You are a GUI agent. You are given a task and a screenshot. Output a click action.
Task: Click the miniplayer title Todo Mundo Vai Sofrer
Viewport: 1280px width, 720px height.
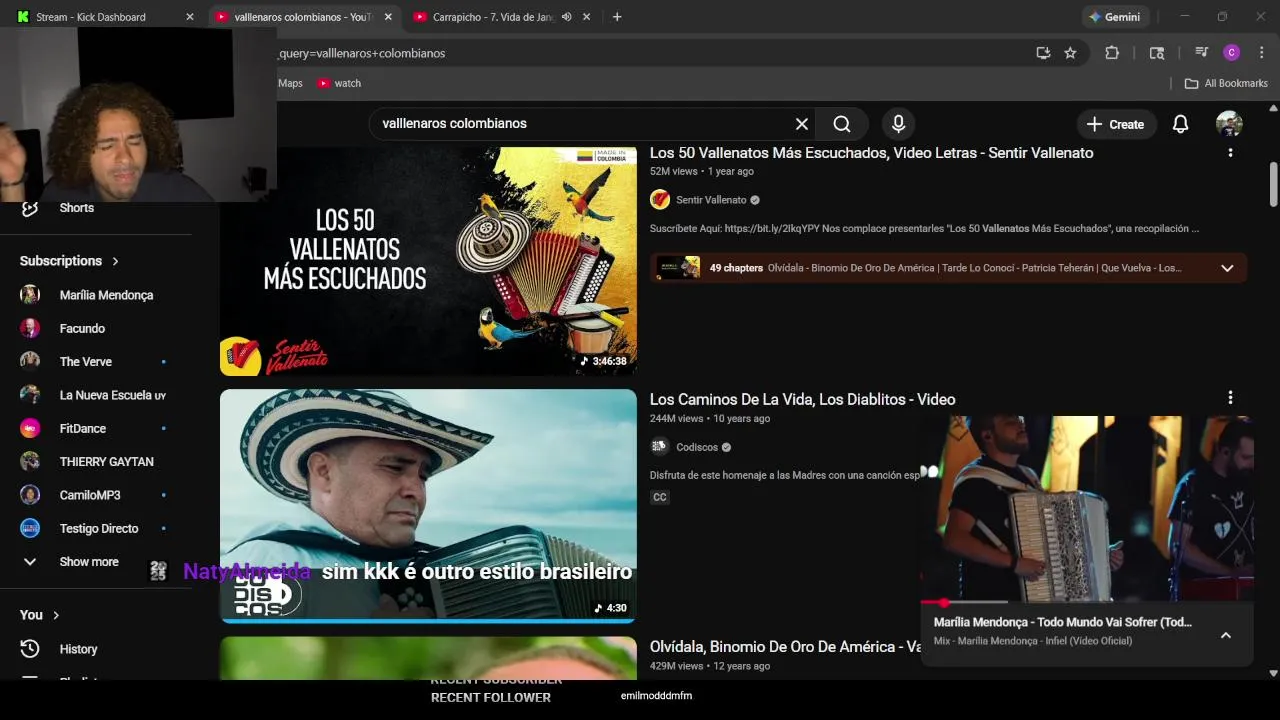[x=1063, y=622]
